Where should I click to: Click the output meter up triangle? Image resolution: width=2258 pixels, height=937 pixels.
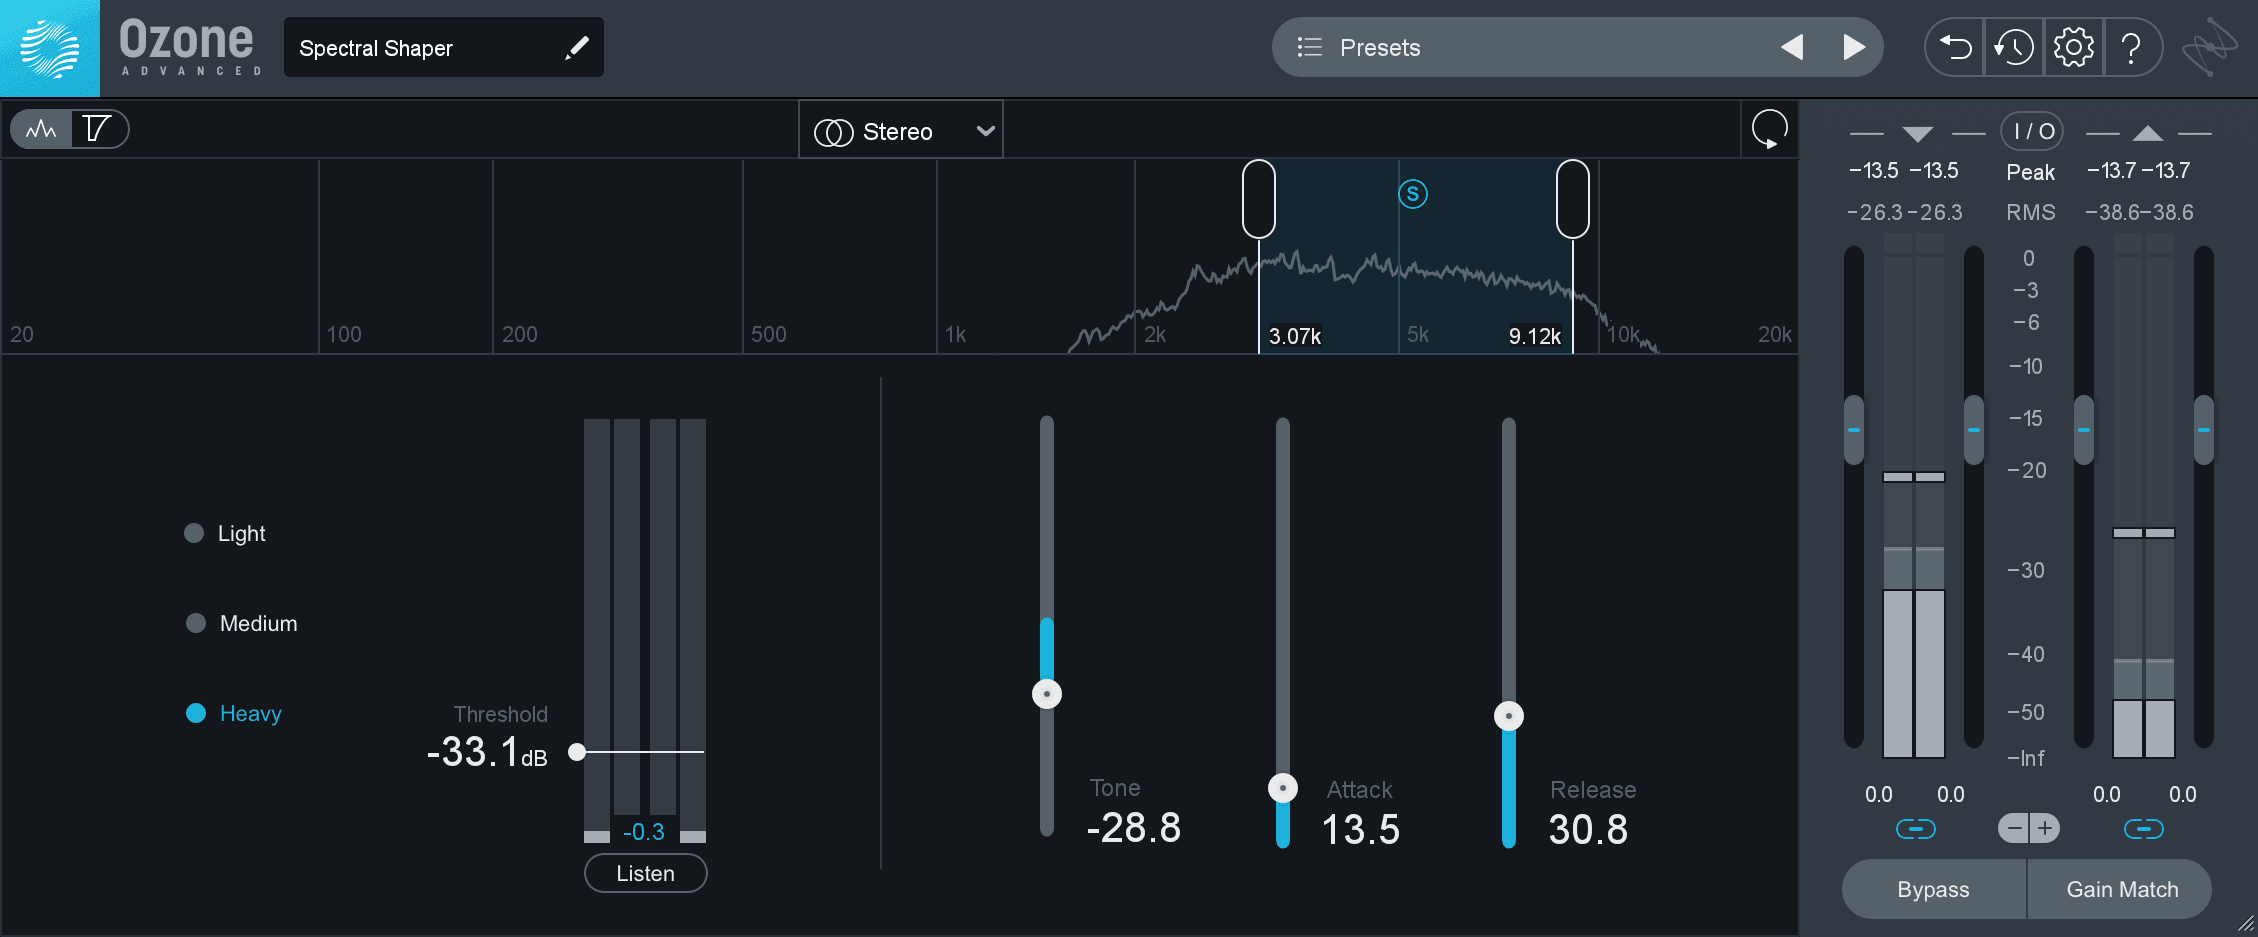[x=2147, y=133]
